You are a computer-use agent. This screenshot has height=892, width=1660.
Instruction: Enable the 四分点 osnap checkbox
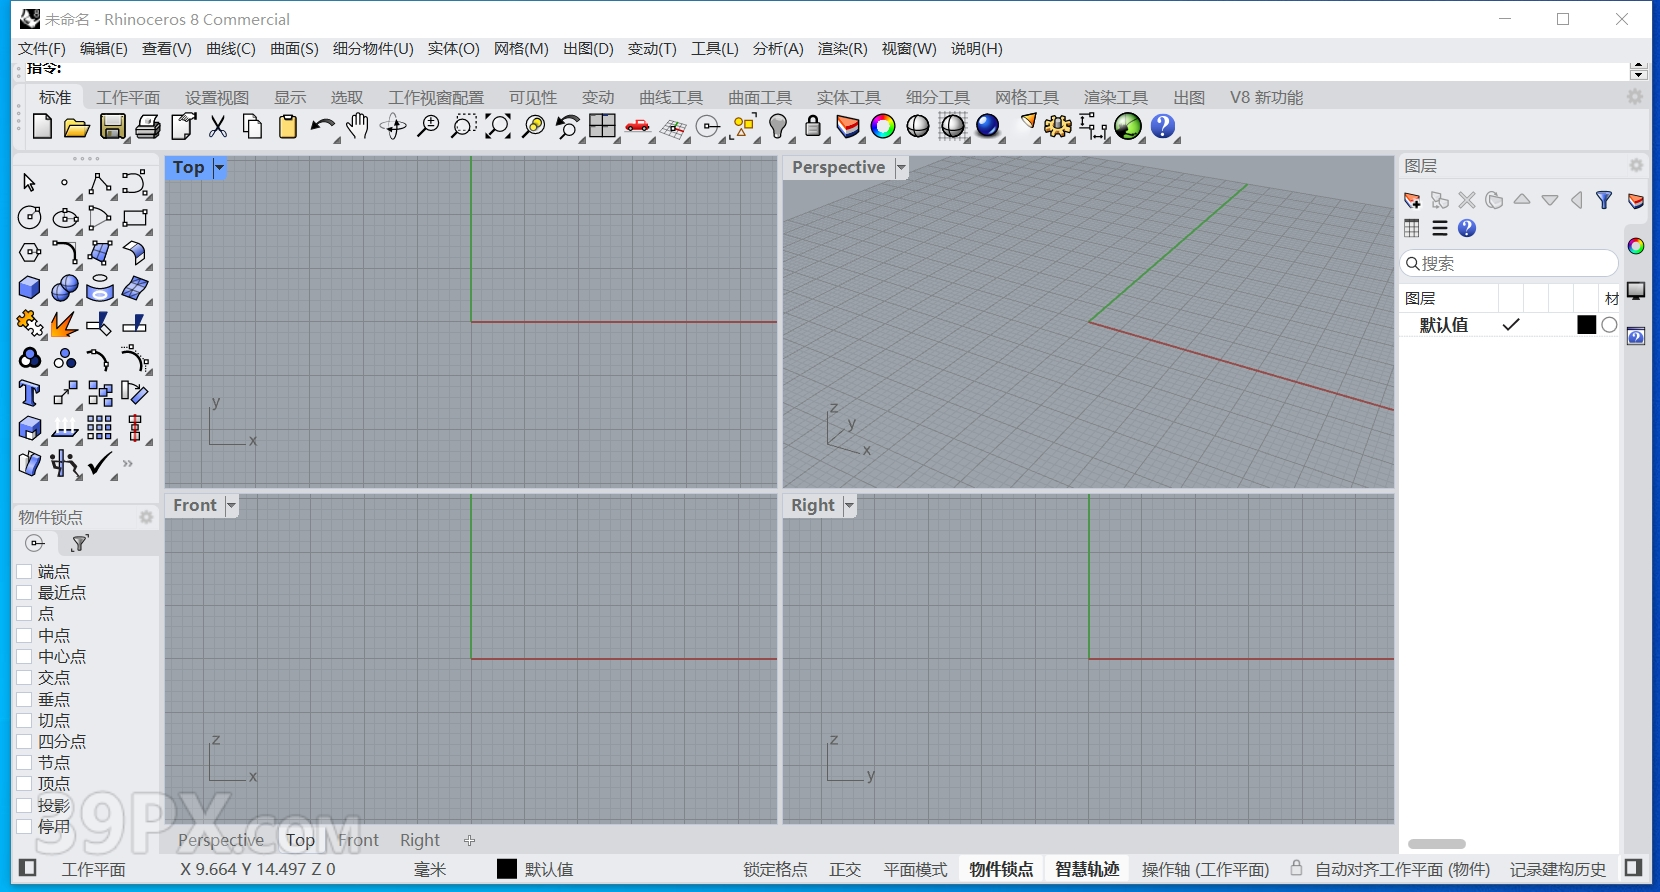pos(25,741)
